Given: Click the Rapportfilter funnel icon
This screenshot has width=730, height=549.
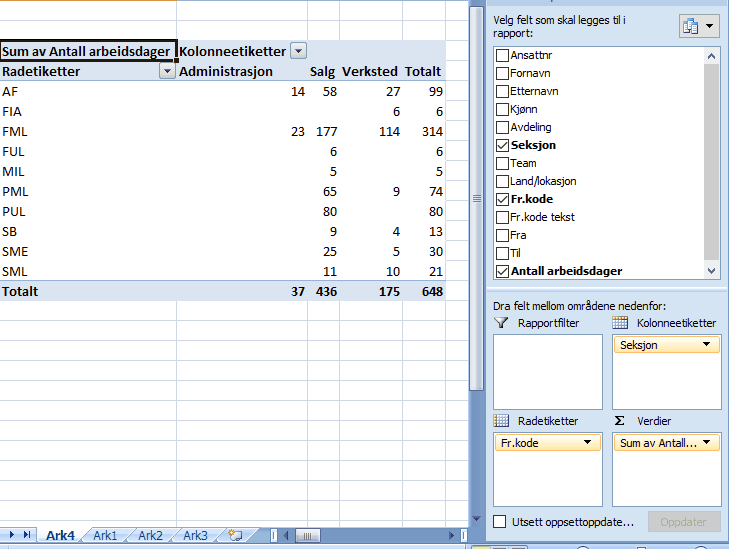Looking at the screenshot, I should pos(501,323).
